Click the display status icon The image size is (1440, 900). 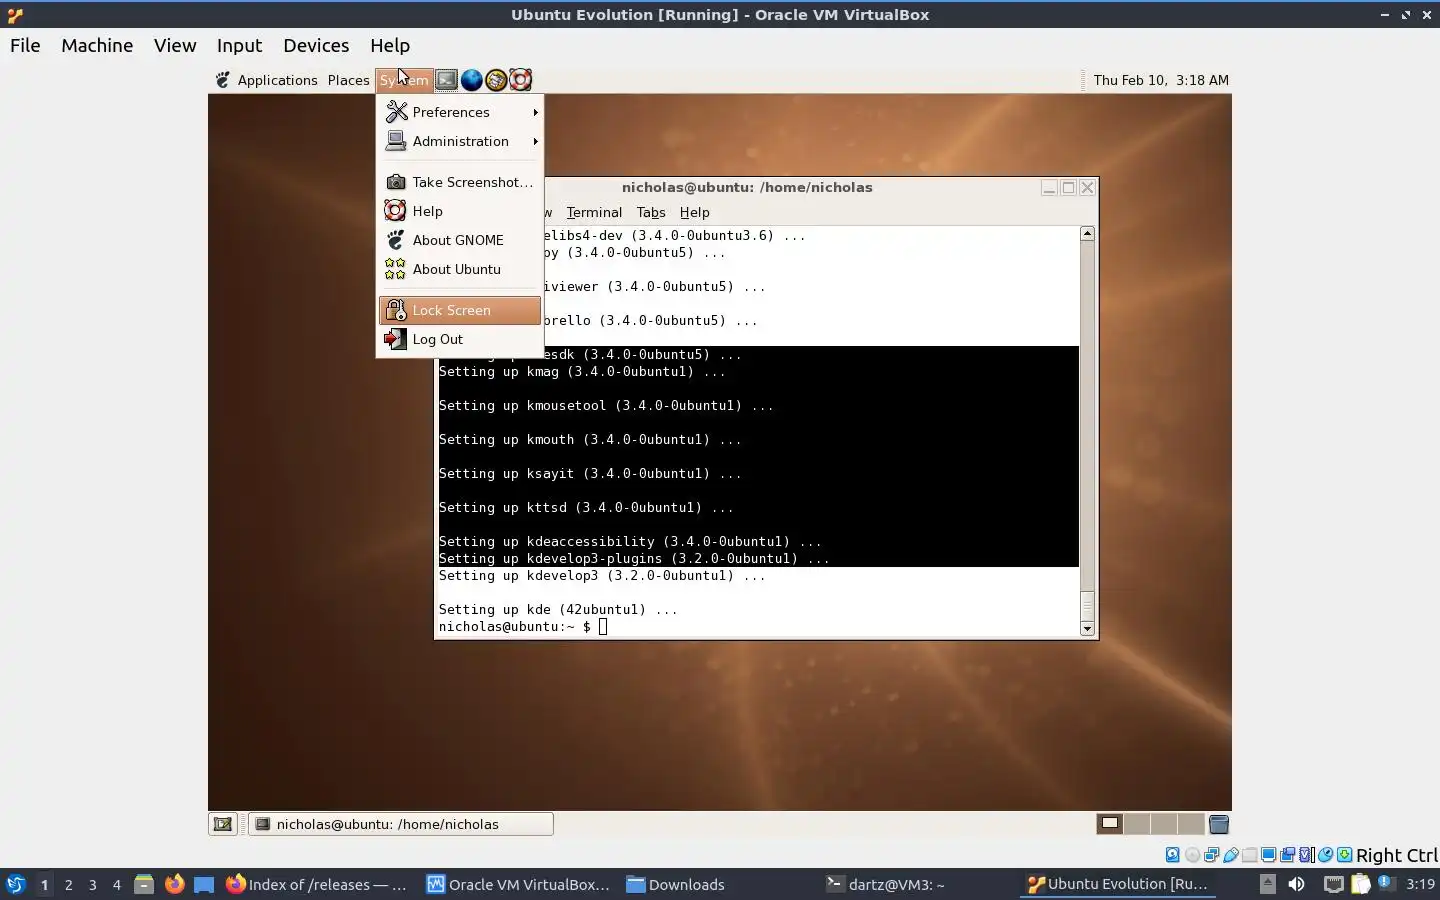tap(1269, 855)
